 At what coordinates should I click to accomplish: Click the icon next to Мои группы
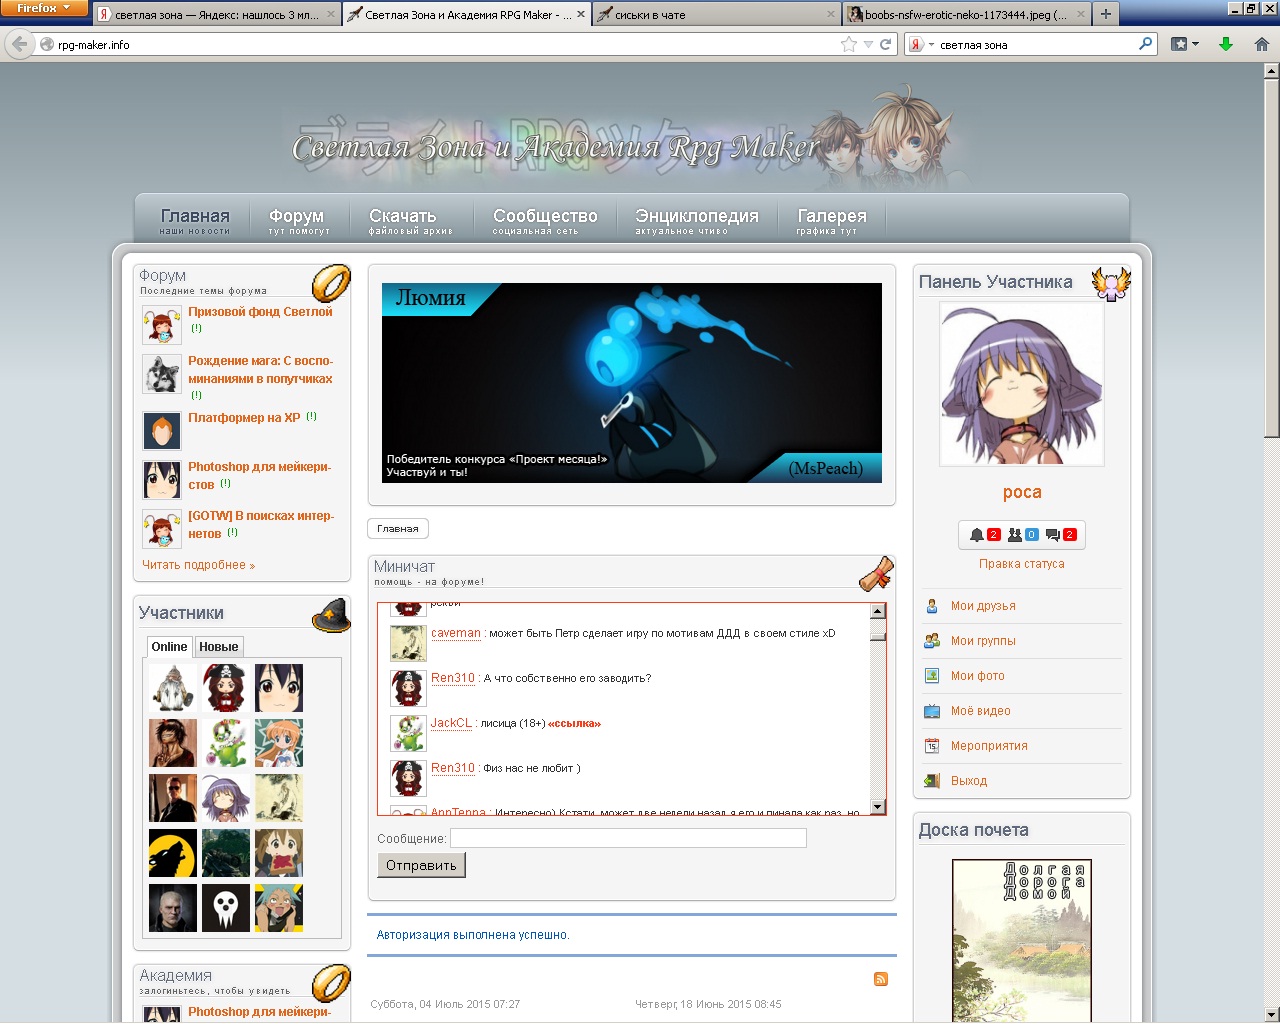pos(932,641)
